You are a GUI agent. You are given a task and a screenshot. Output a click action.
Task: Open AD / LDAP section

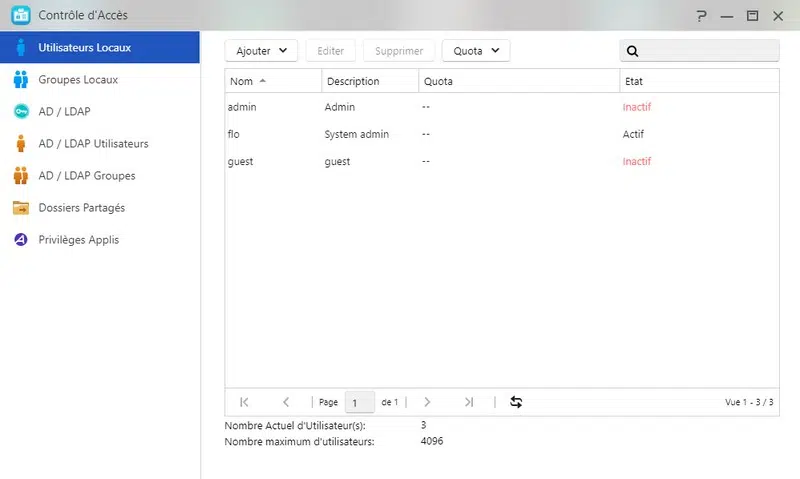click(100, 111)
